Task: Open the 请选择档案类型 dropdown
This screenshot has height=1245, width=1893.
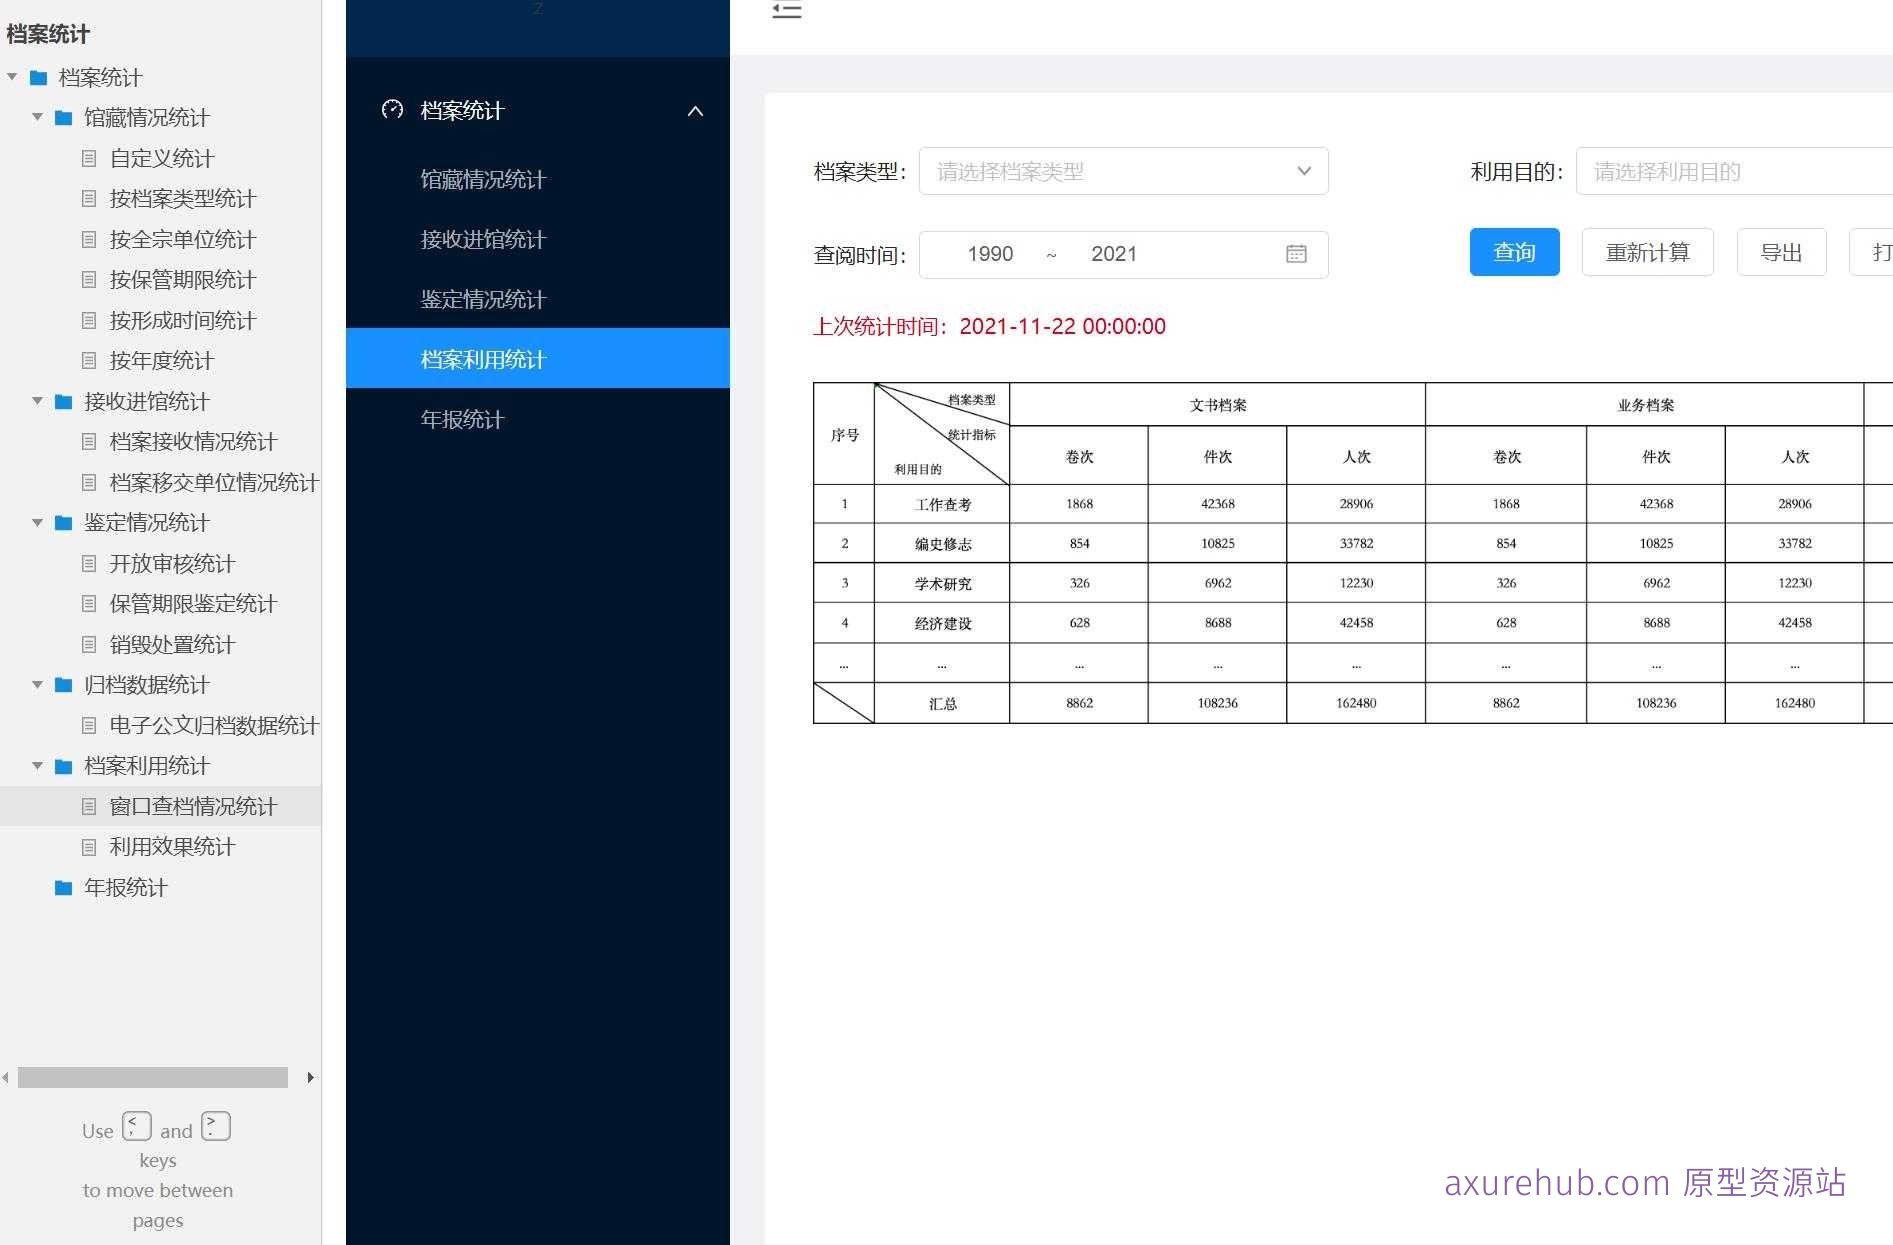Action: coord(1123,171)
